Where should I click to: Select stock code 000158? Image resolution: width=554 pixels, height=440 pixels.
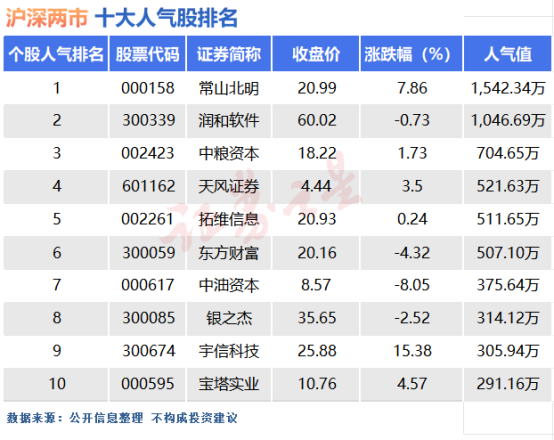(x=148, y=88)
